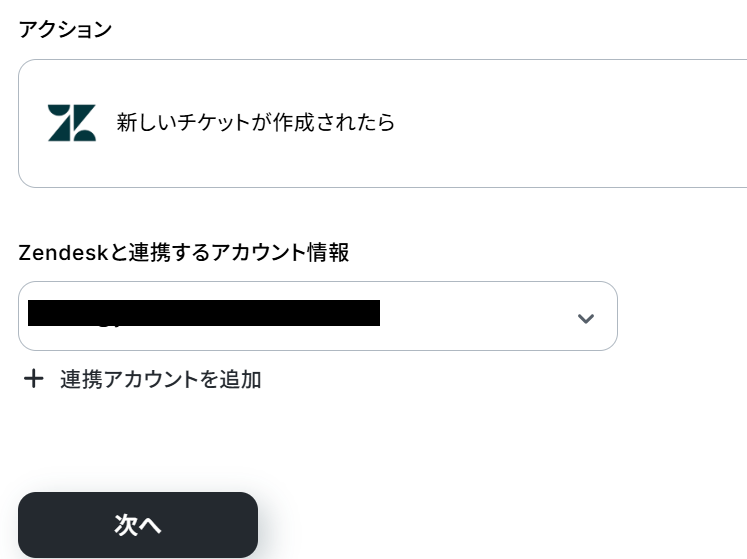Click the Zendeskと連携するアカウント情報 label
This screenshot has height=559, width=747.
tap(184, 253)
